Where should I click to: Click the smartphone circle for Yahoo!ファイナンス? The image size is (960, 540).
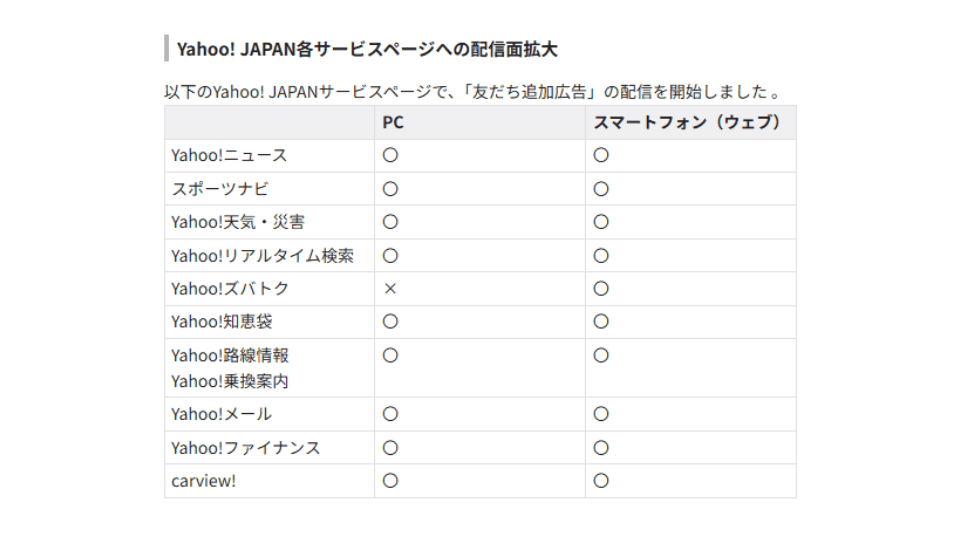coord(601,448)
